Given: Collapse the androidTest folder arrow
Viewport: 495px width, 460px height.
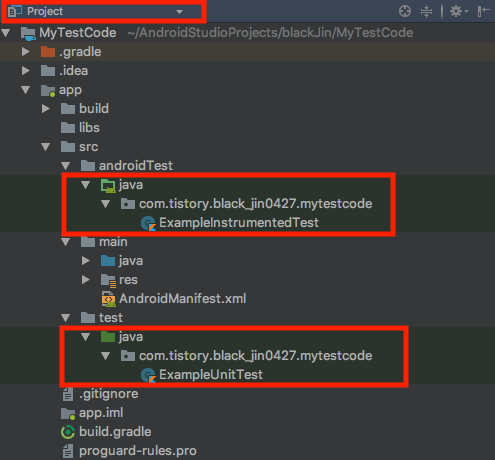Looking at the screenshot, I should 66,166.
